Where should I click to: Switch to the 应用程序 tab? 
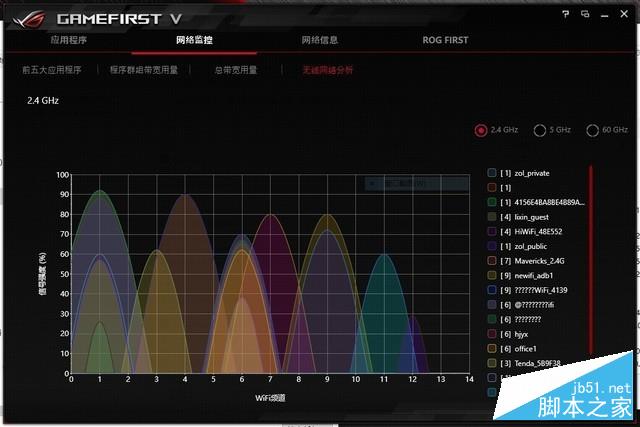click(69, 40)
